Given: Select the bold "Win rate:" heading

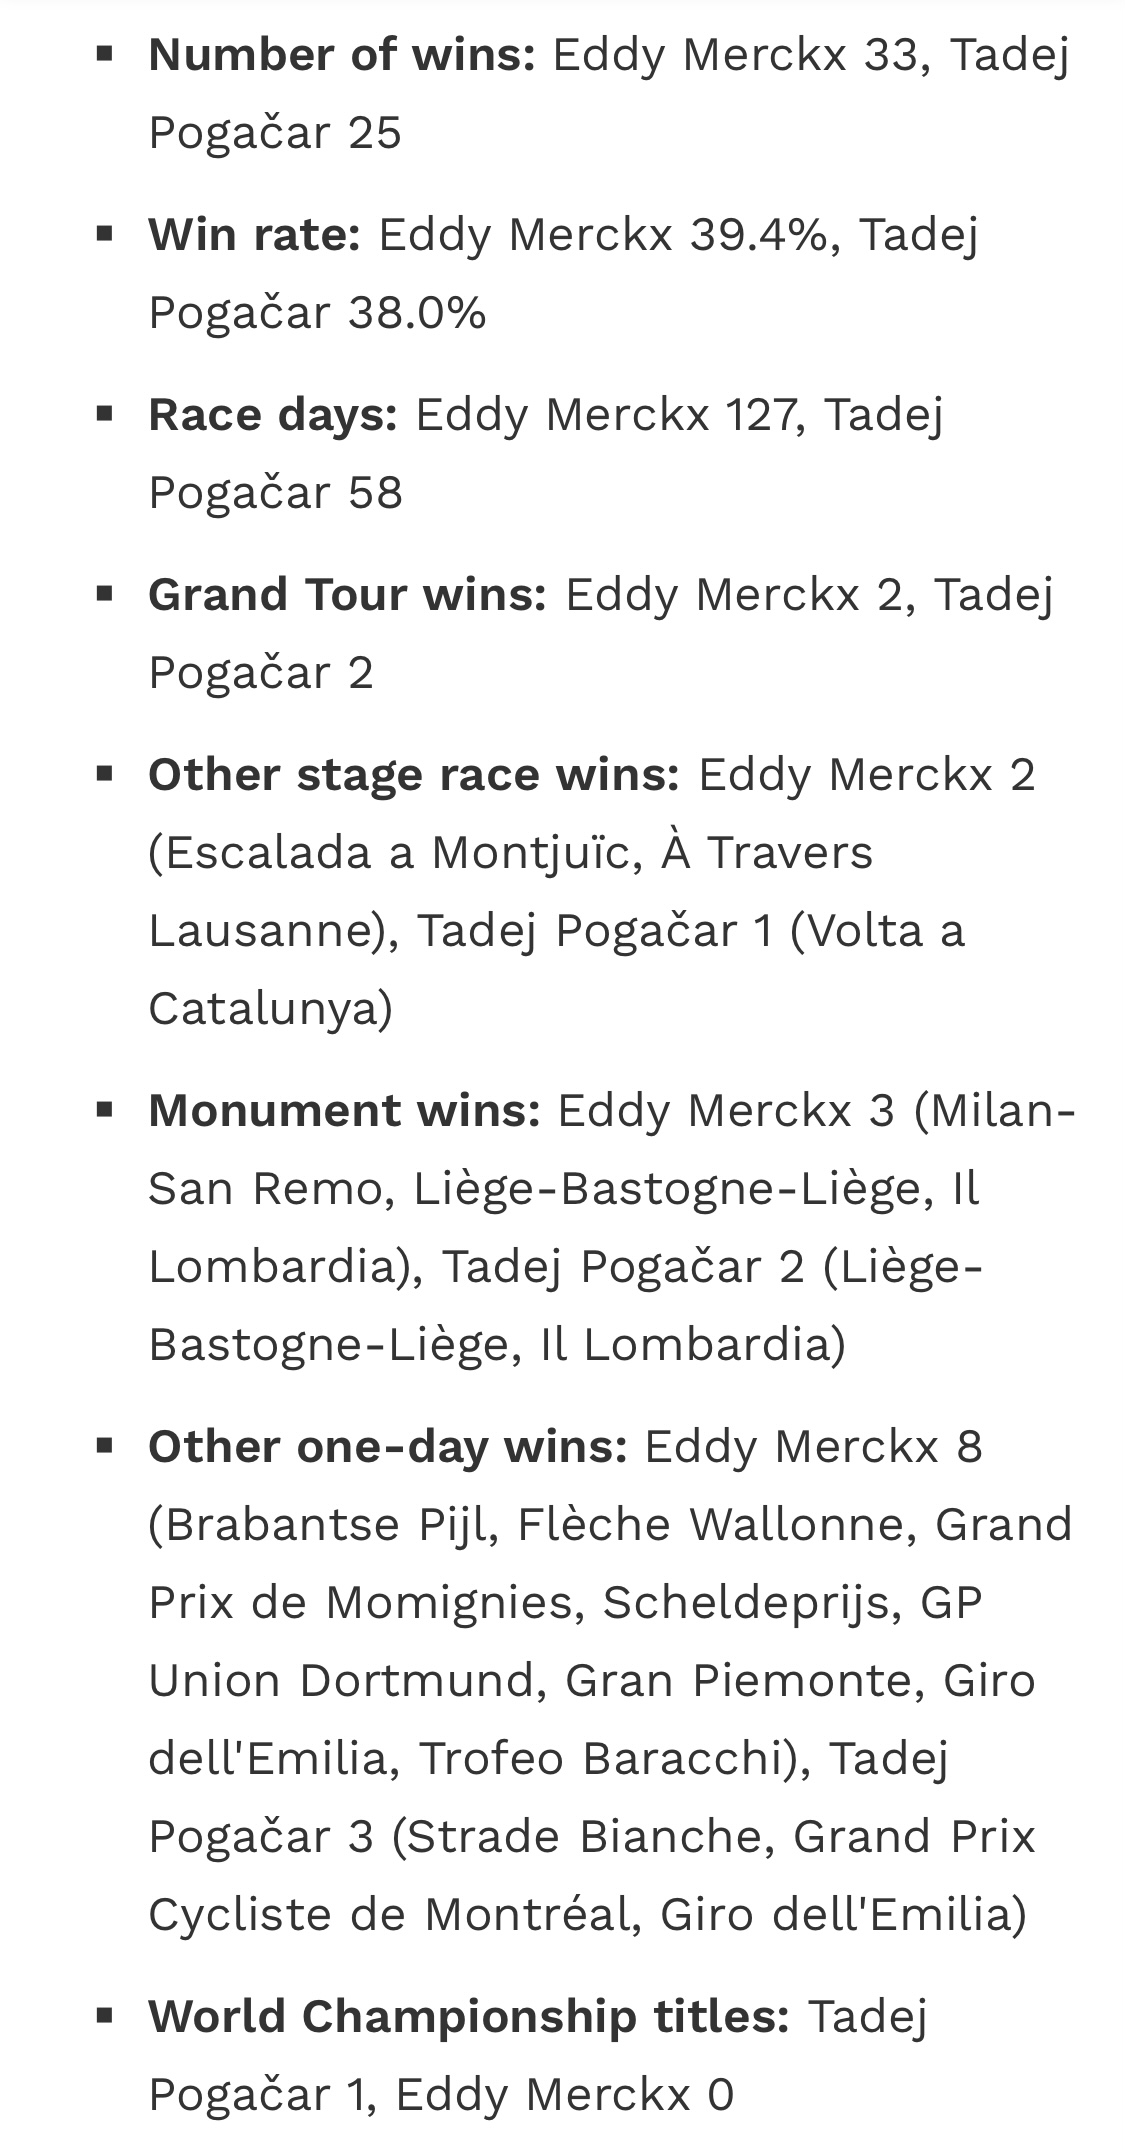Looking at the screenshot, I should [255, 235].
